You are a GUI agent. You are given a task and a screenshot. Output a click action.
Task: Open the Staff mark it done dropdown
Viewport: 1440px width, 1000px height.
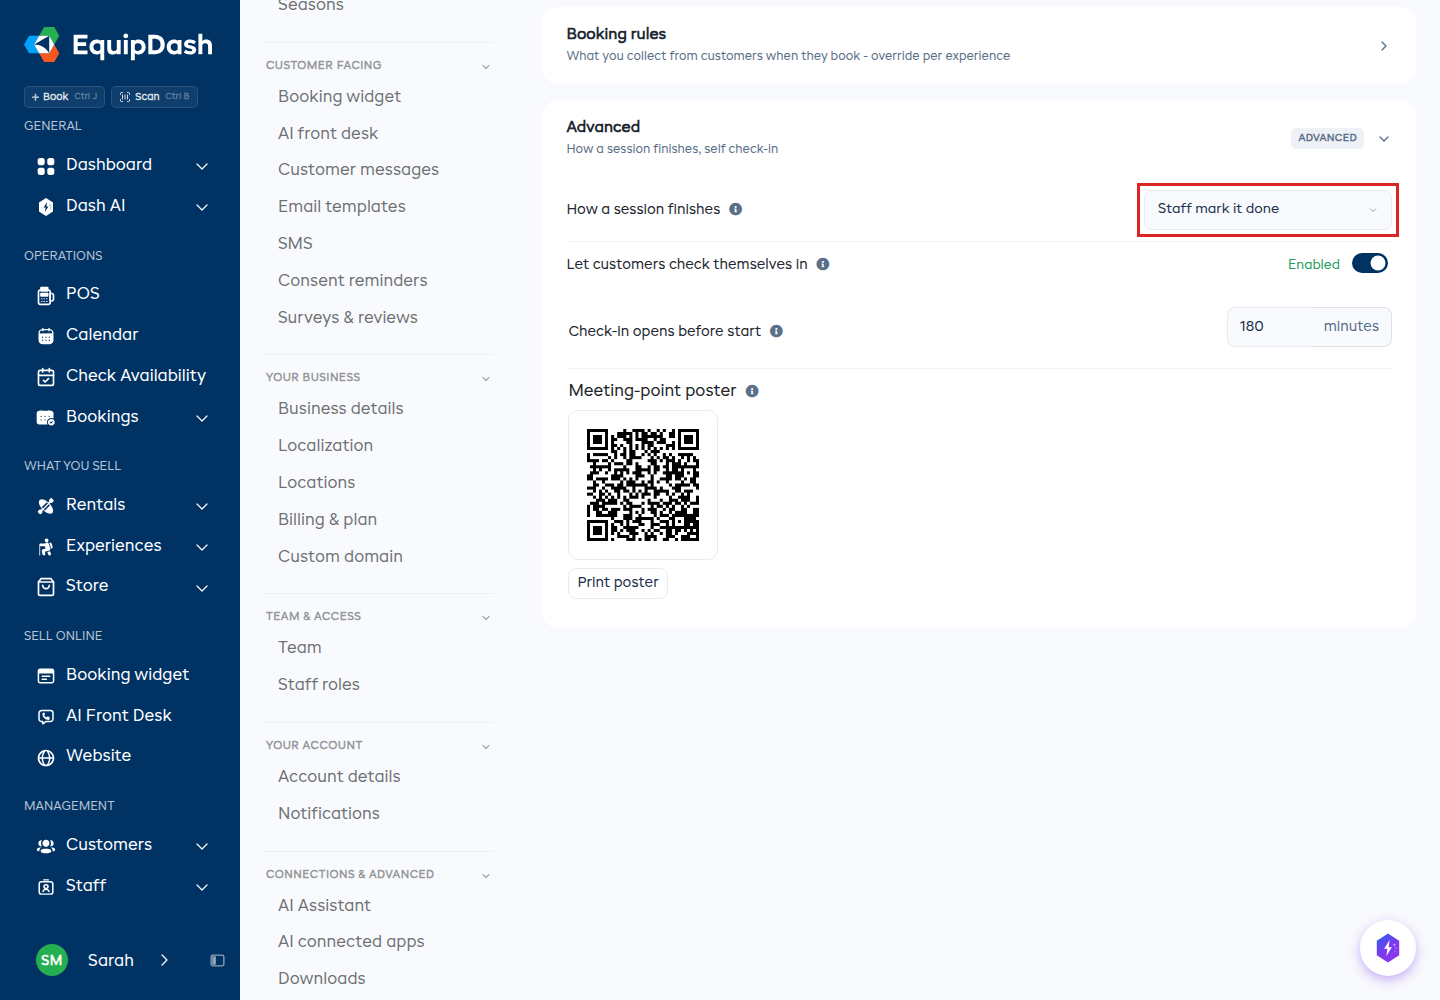pos(1267,209)
